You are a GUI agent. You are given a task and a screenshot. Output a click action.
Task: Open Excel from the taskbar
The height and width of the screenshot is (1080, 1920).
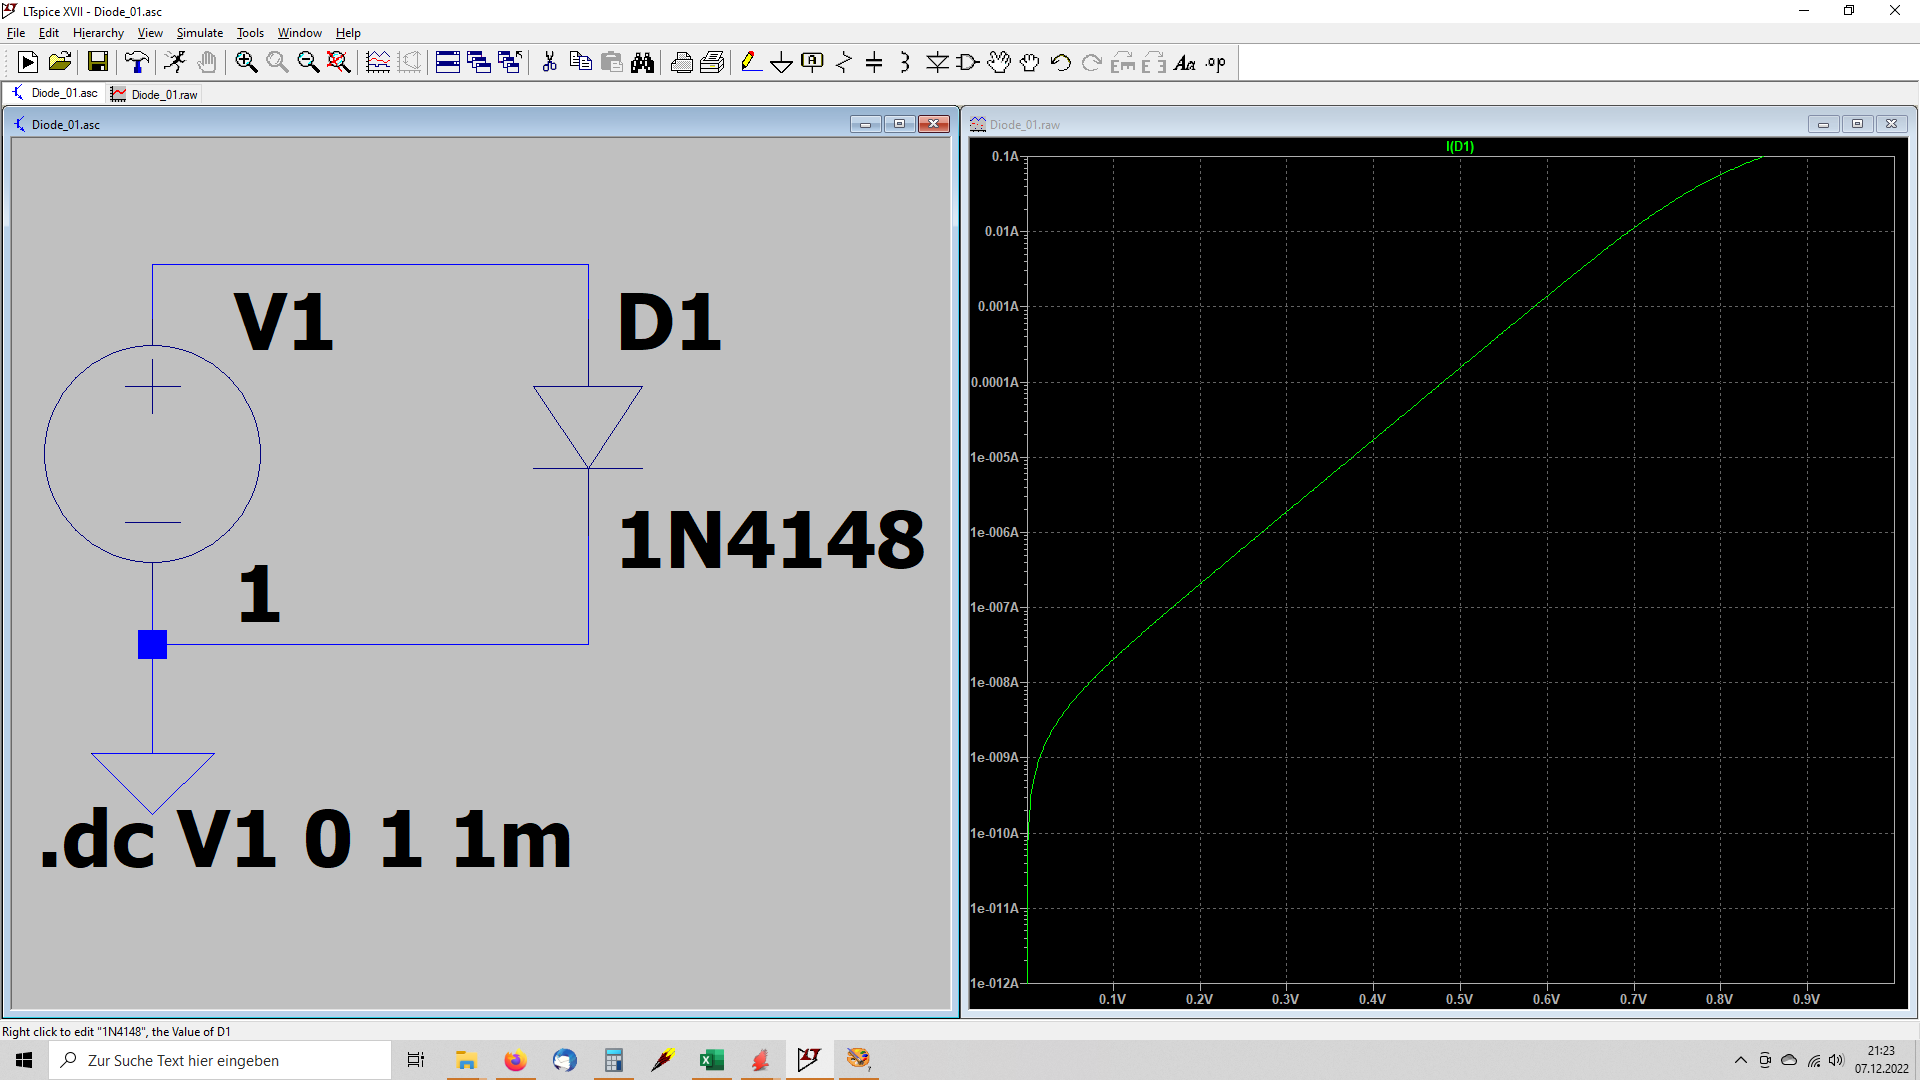pos(712,1060)
